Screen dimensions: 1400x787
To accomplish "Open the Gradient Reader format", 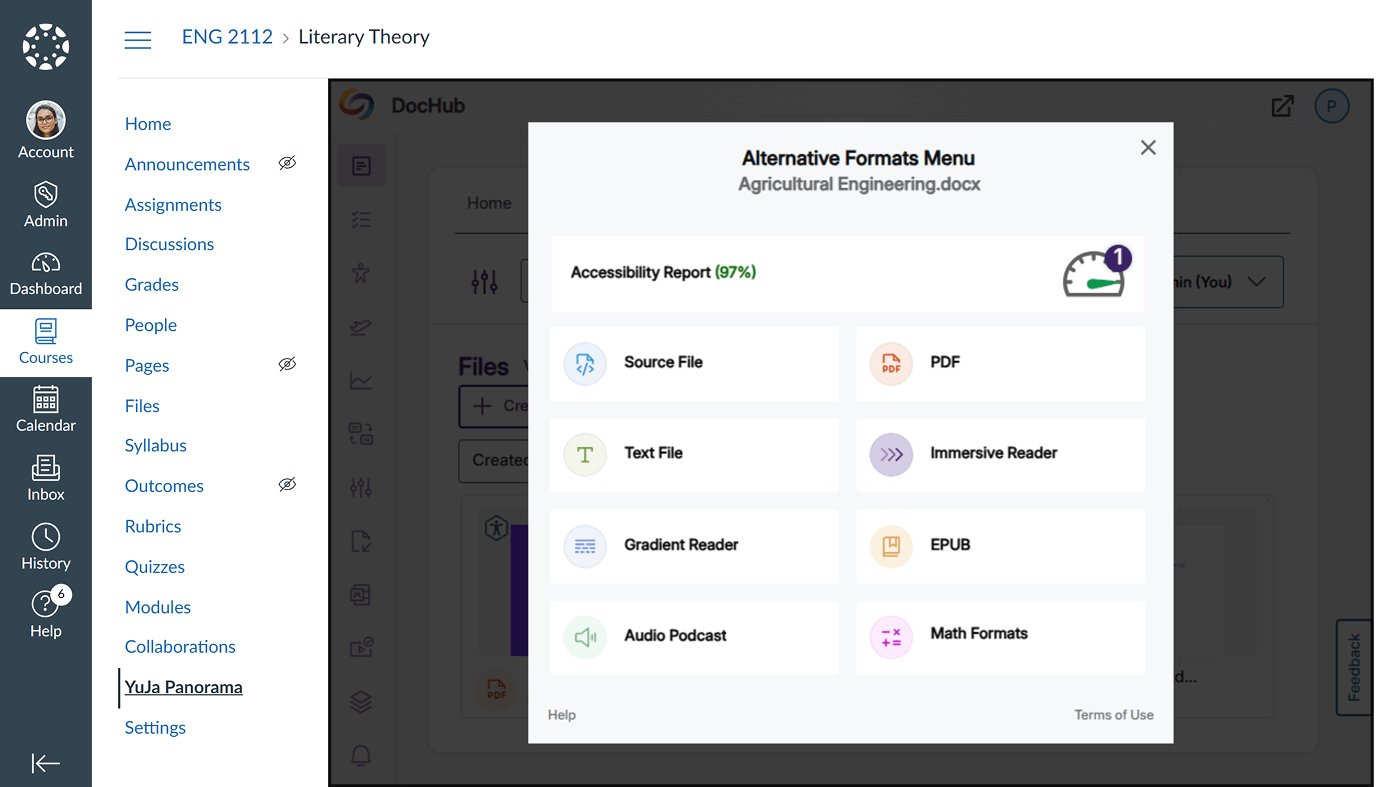I will tap(694, 546).
